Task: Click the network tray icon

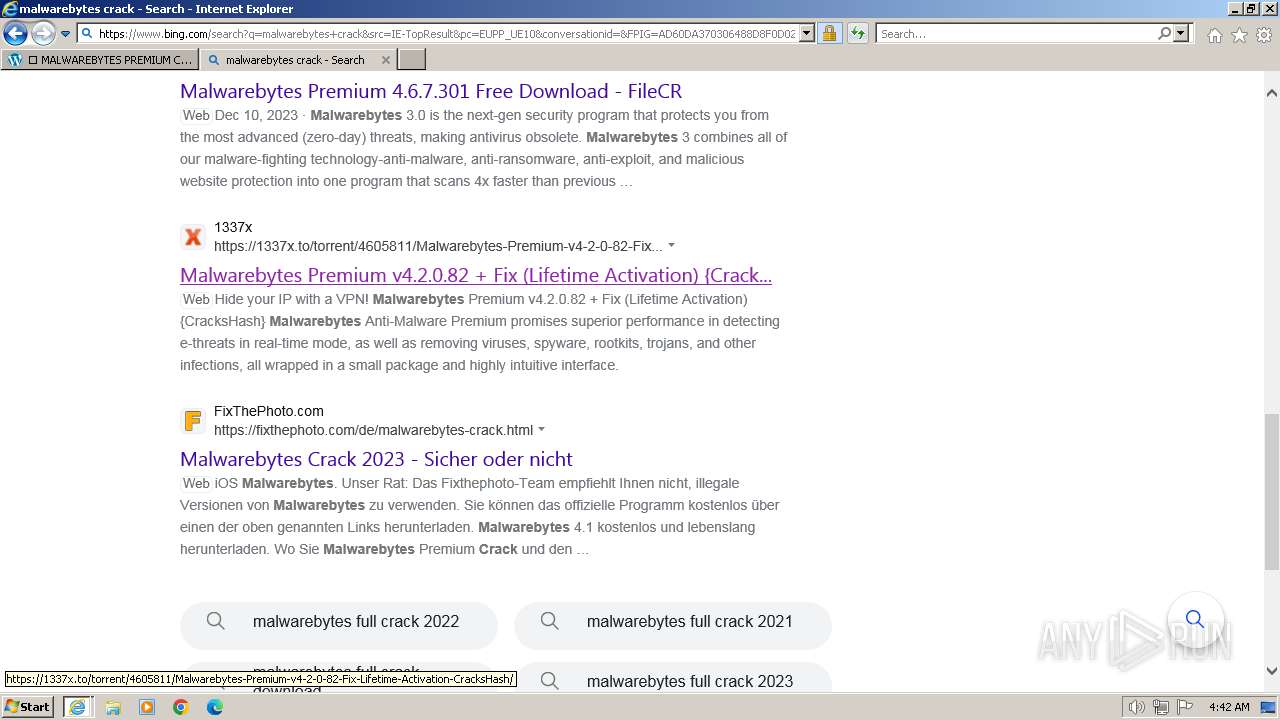Action: (1161, 707)
